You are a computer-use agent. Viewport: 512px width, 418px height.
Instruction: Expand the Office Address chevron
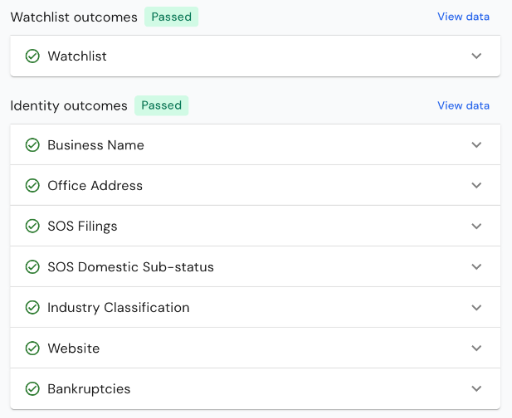[476, 185]
